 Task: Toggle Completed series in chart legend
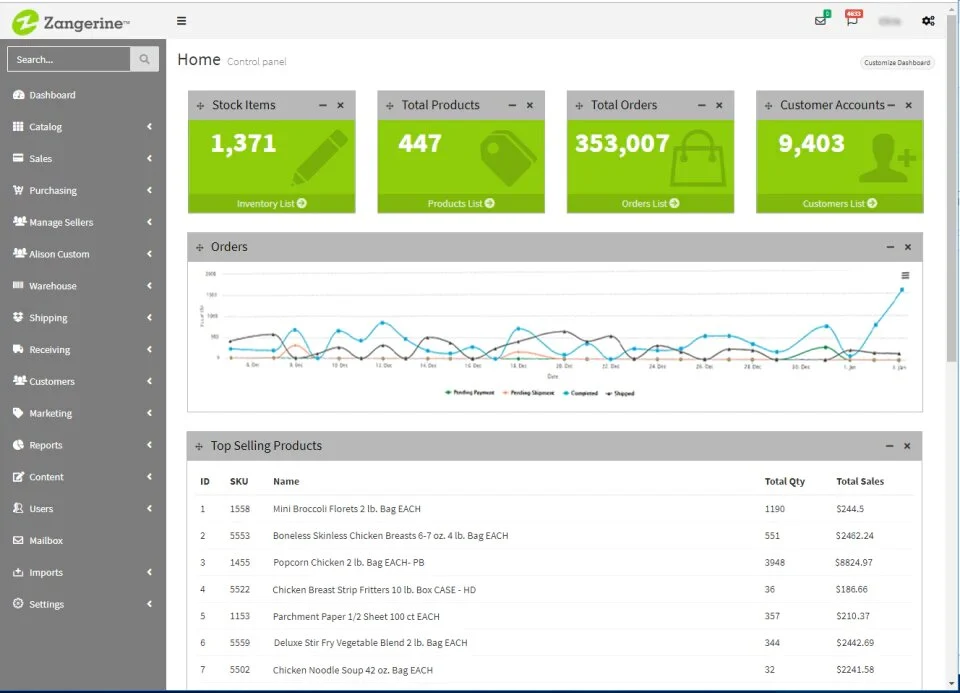580,393
